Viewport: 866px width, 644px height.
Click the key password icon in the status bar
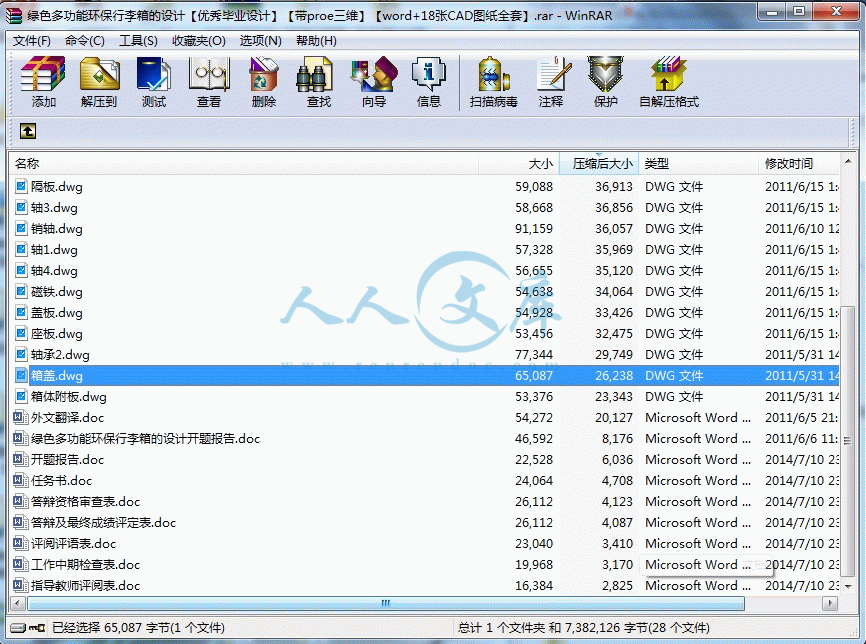coord(37,627)
